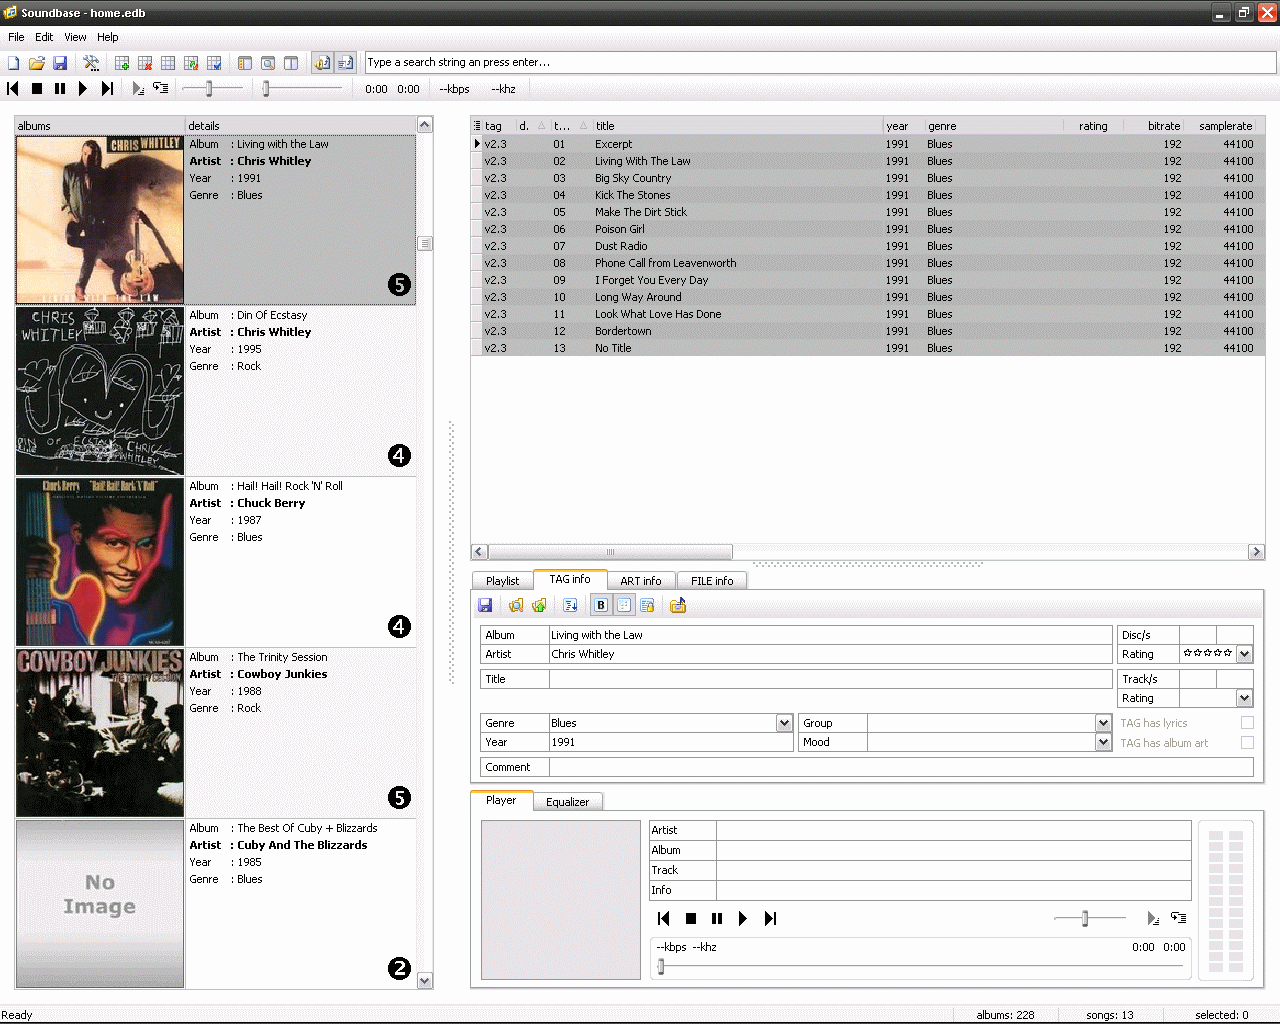Open the Mood dropdown list
1280x1024 pixels.
pos(1103,742)
